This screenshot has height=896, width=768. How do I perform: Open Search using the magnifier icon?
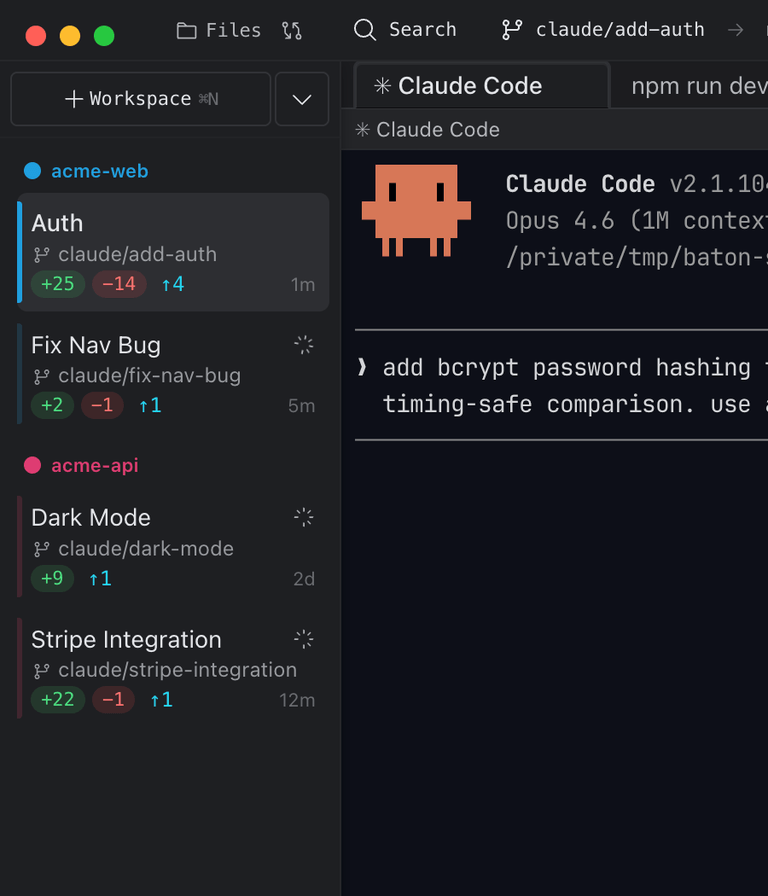click(364, 30)
